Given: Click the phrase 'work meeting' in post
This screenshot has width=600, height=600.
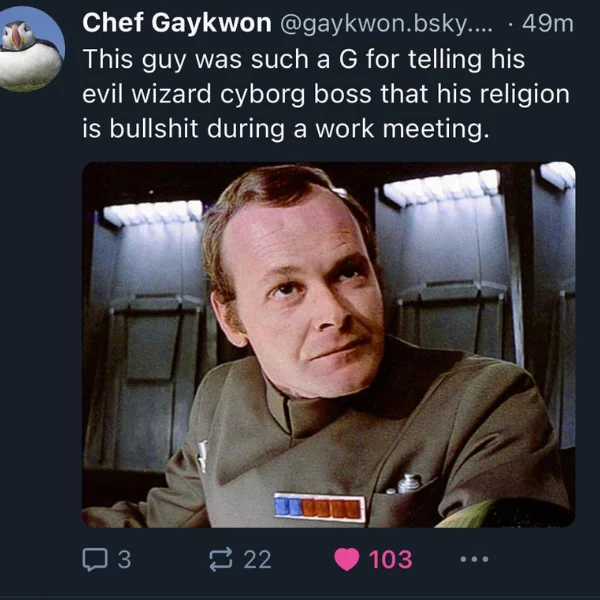Looking at the screenshot, I should pyautogui.click(x=402, y=129).
